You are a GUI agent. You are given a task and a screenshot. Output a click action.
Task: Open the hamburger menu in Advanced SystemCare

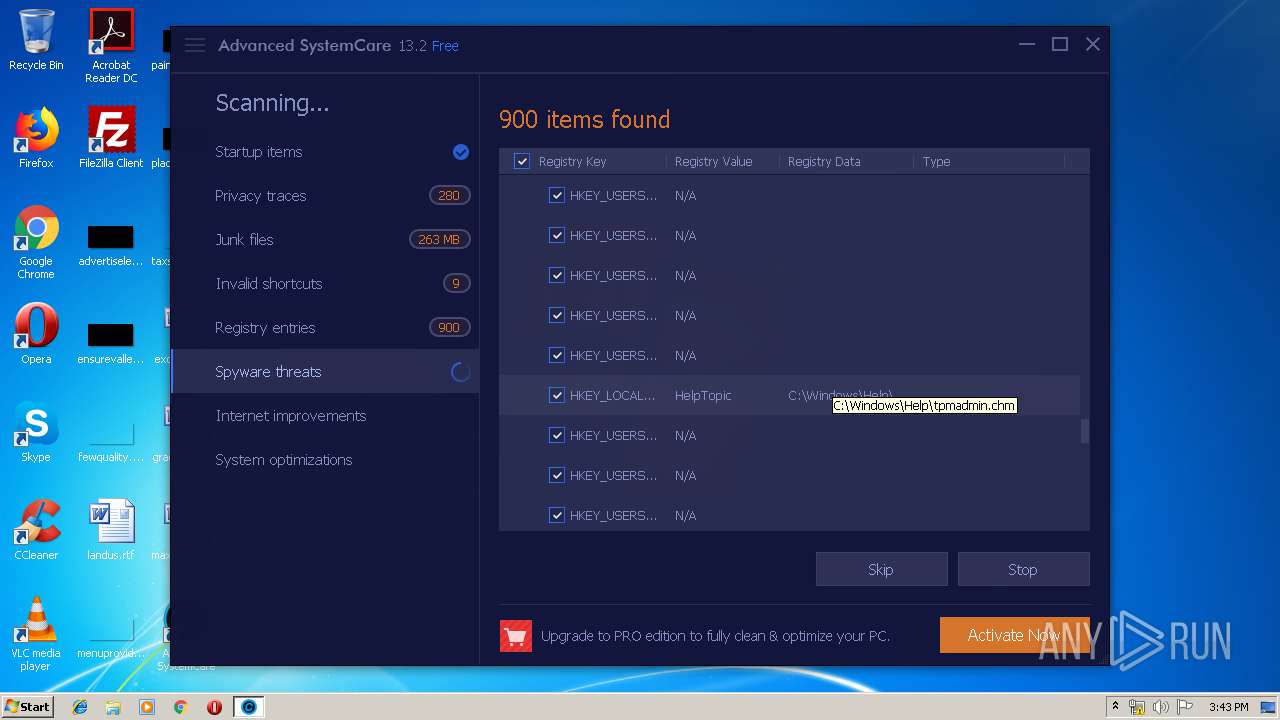point(195,45)
